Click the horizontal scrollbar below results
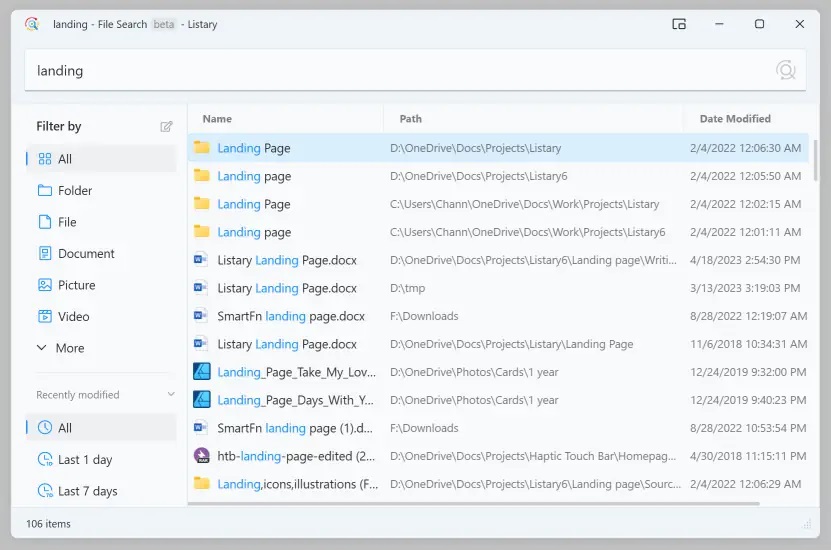The image size is (831, 550). click(x=474, y=503)
